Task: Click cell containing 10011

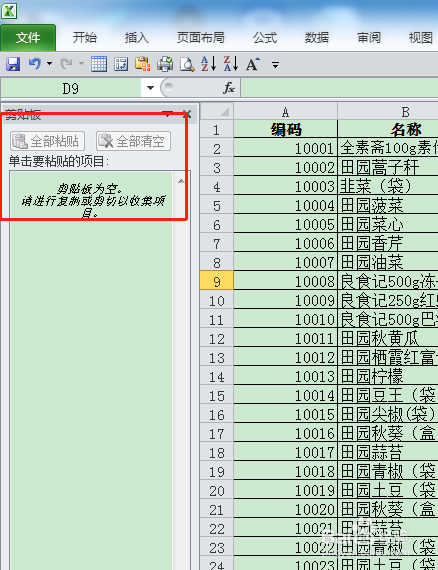Action: point(285,338)
